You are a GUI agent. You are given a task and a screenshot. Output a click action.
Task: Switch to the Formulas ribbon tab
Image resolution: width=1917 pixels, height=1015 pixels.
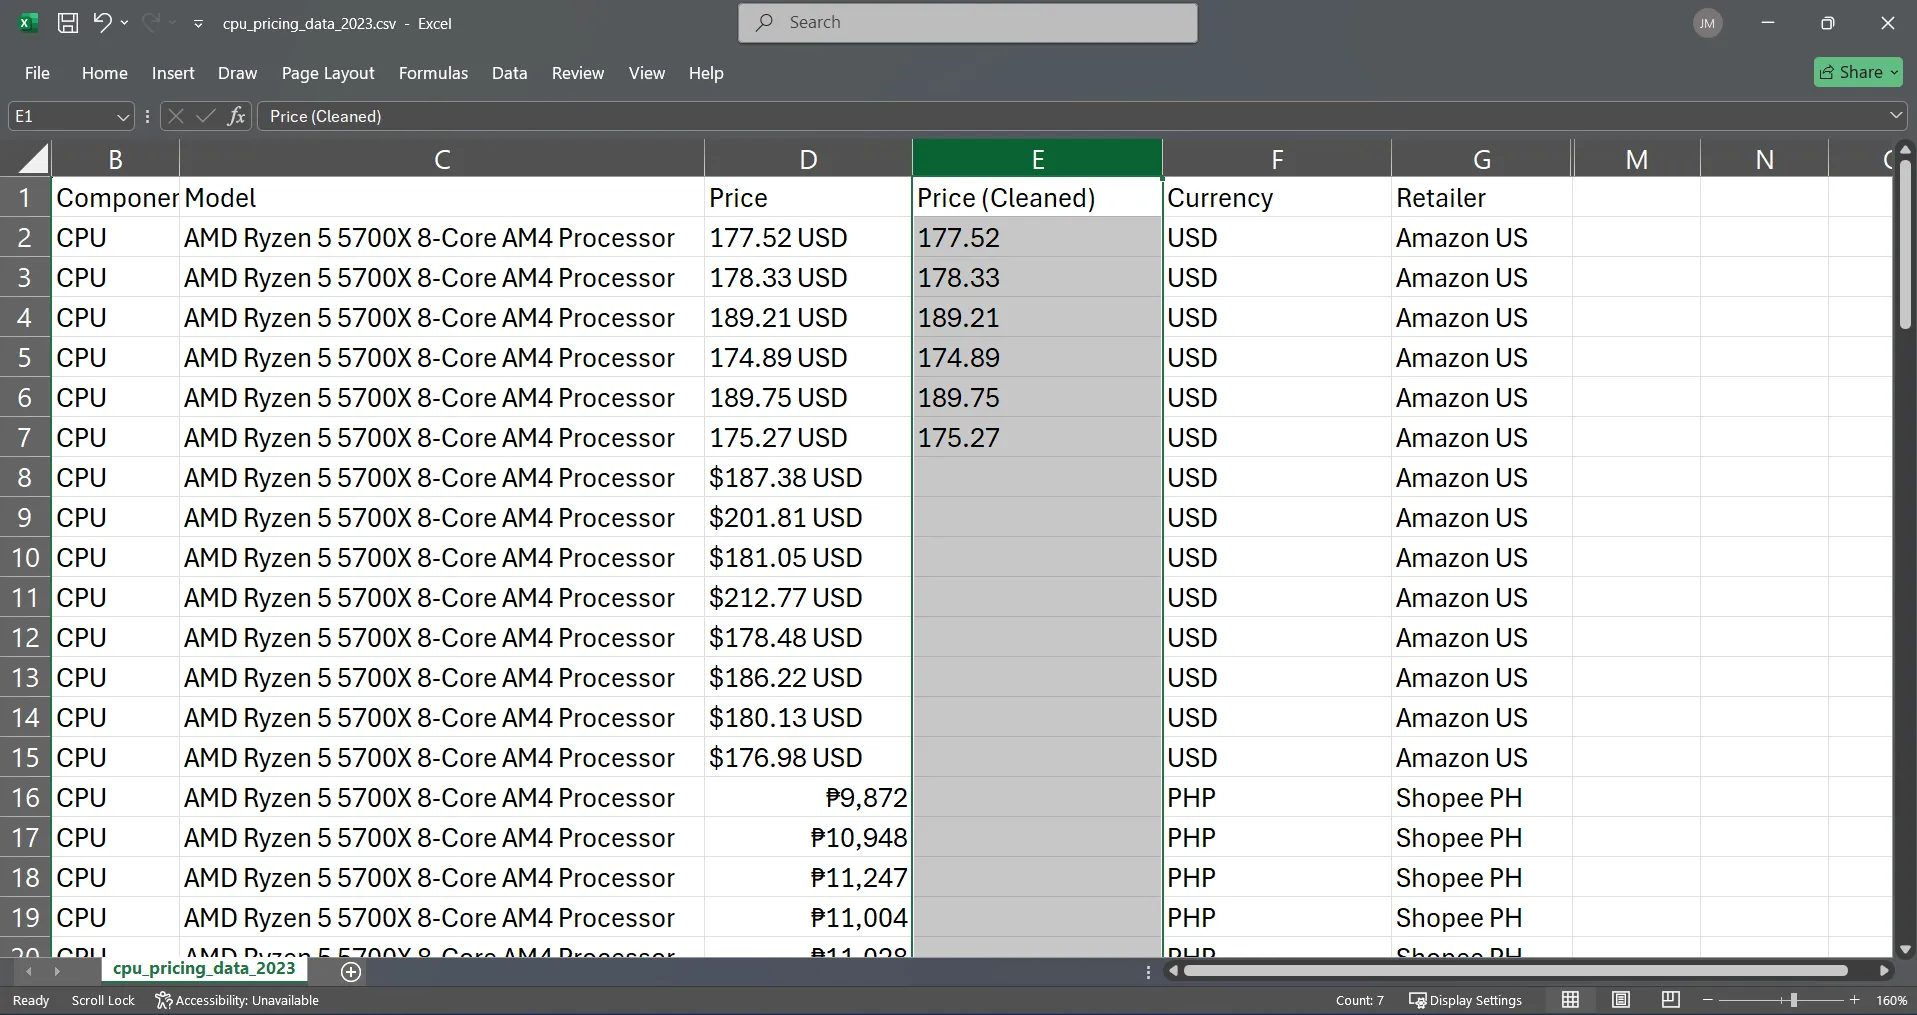pyautogui.click(x=432, y=72)
